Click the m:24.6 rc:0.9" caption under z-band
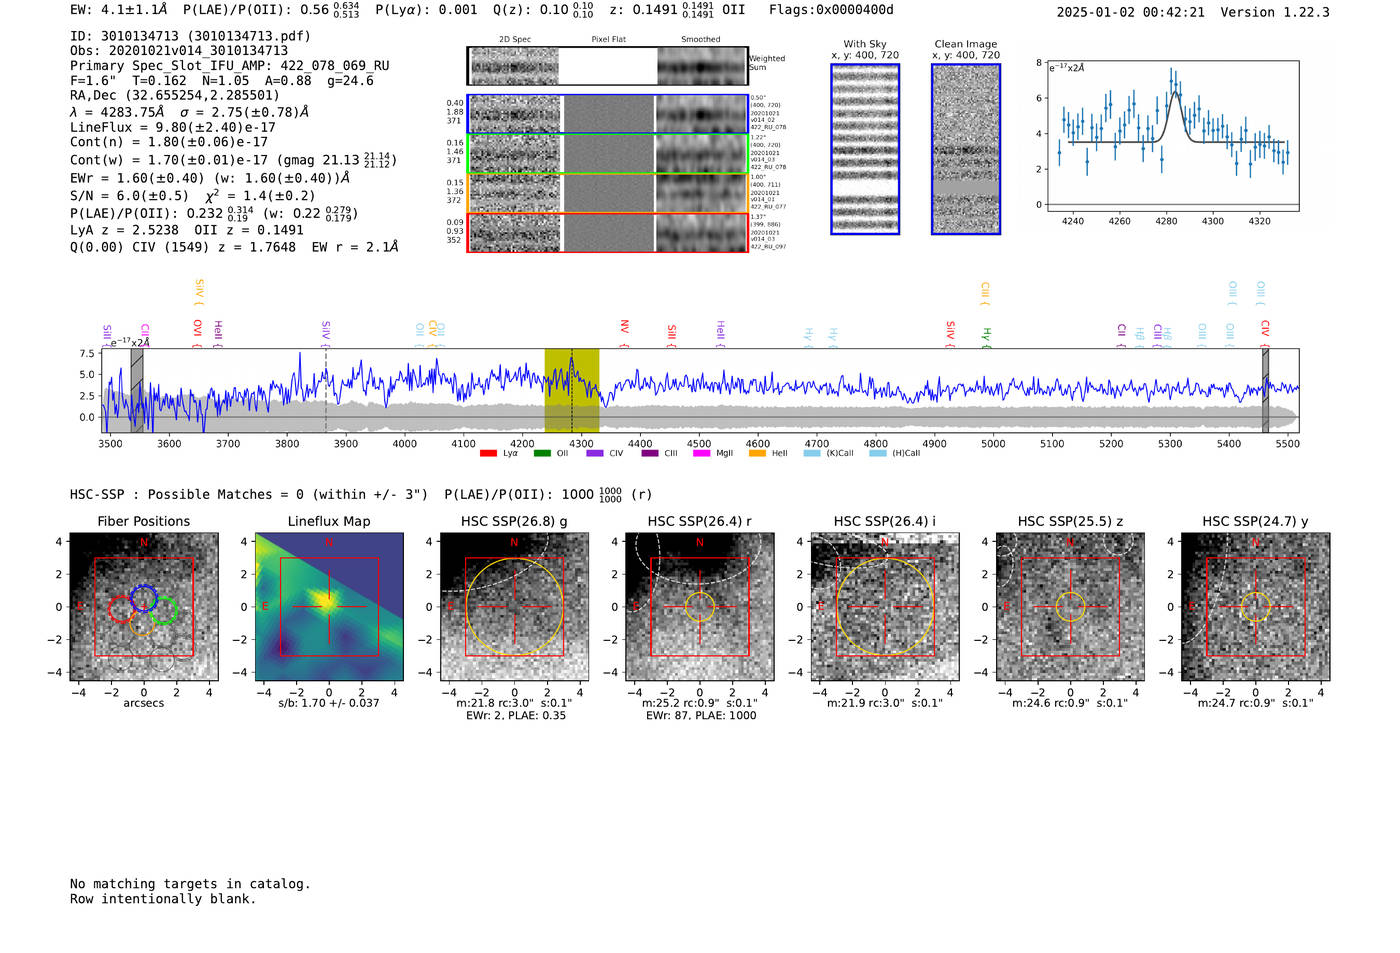1400x953 pixels. tap(1070, 703)
